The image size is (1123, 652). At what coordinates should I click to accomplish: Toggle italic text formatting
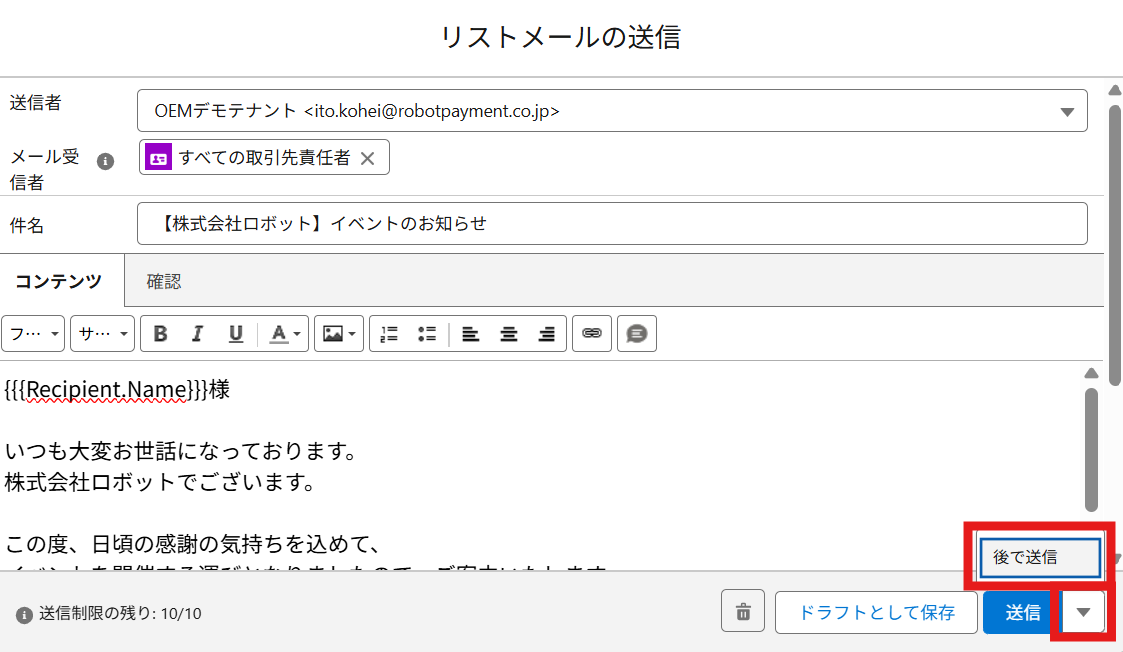pyautogui.click(x=197, y=334)
